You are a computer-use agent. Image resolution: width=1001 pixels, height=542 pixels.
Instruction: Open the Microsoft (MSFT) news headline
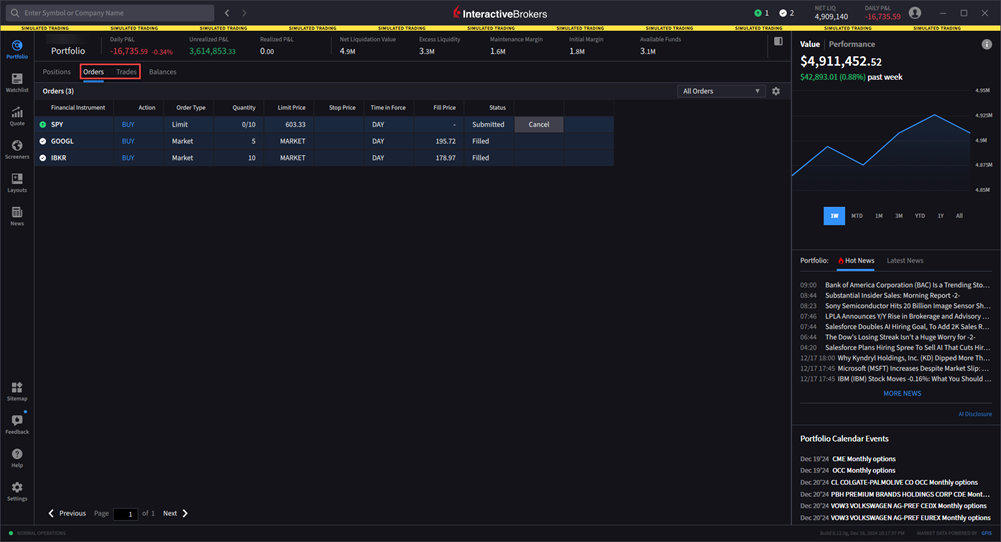tap(914, 368)
